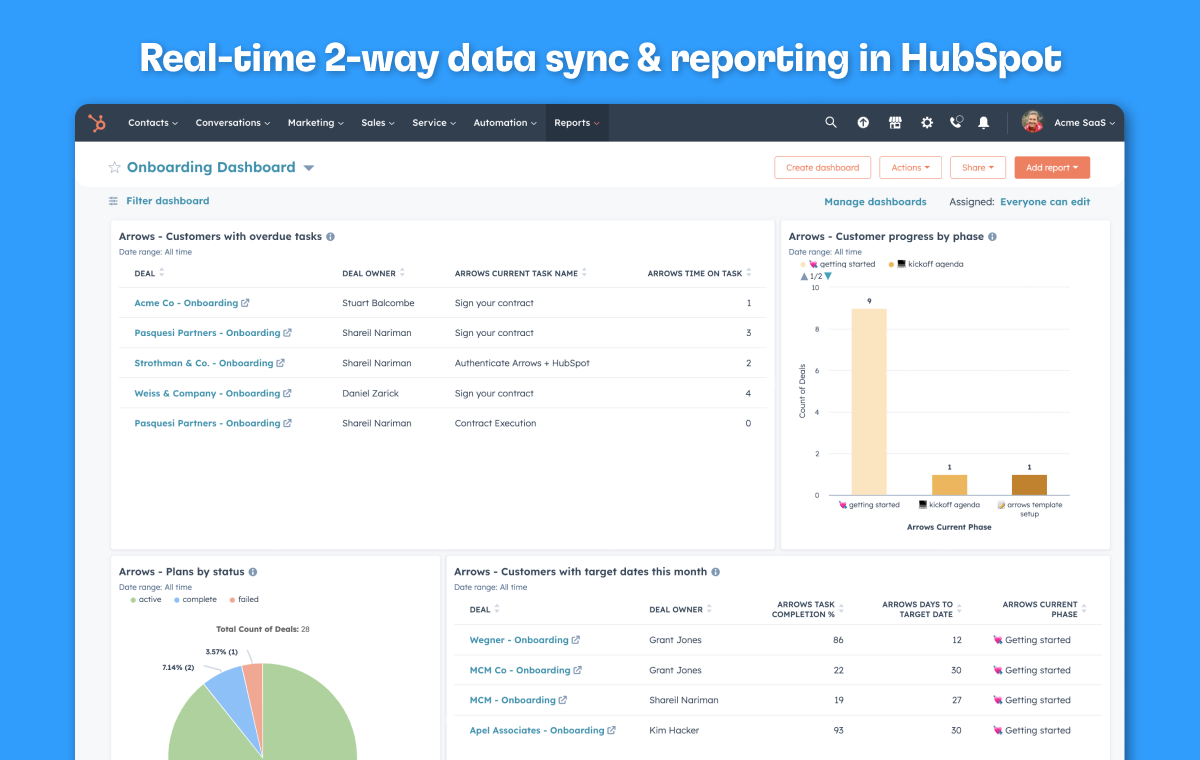Click the calling phone icon

[x=956, y=122]
